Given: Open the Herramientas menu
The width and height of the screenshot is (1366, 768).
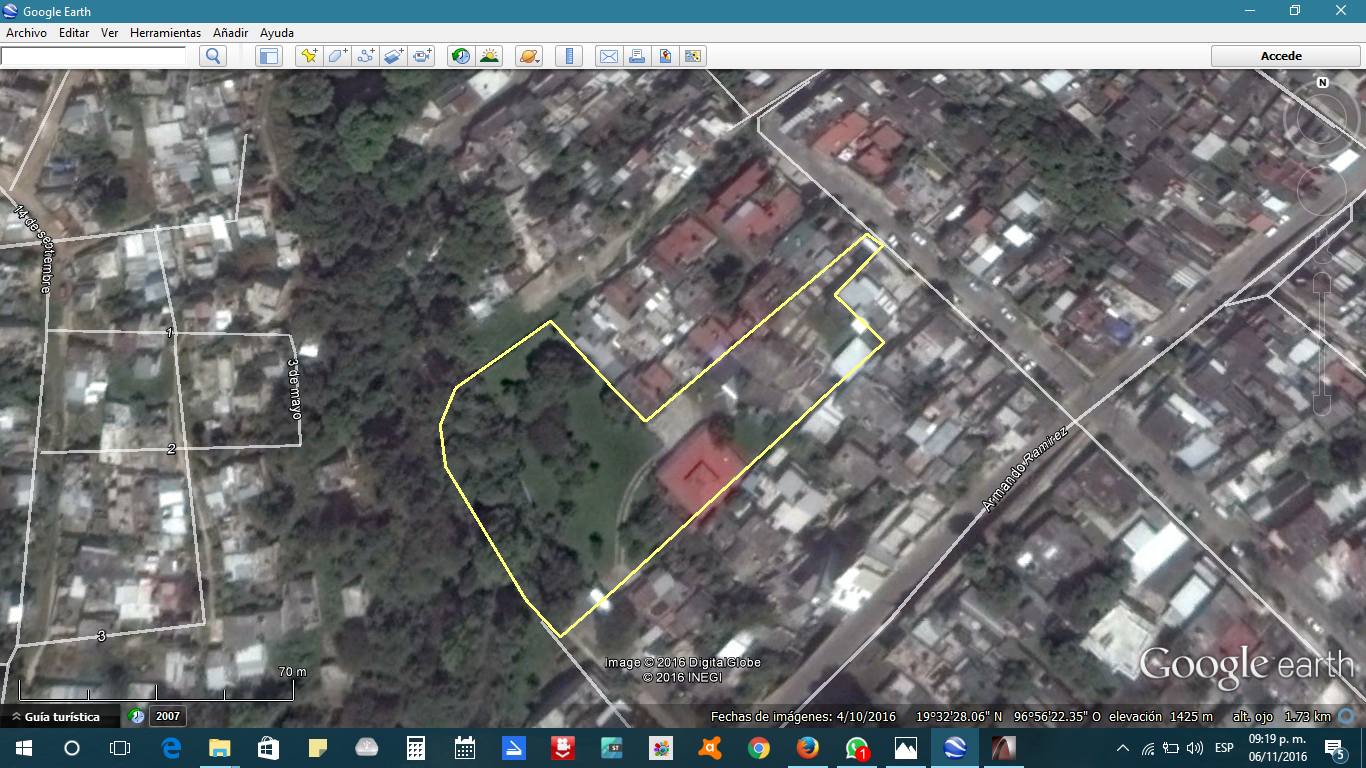Looking at the screenshot, I should 165,32.
